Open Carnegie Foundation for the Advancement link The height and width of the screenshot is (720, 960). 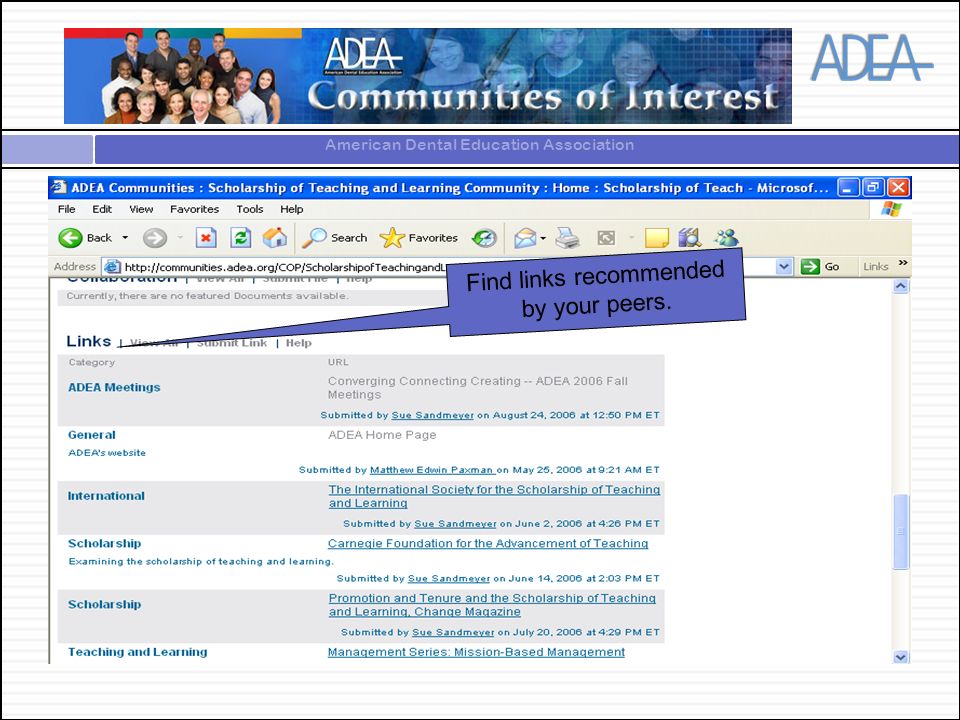(488, 544)
